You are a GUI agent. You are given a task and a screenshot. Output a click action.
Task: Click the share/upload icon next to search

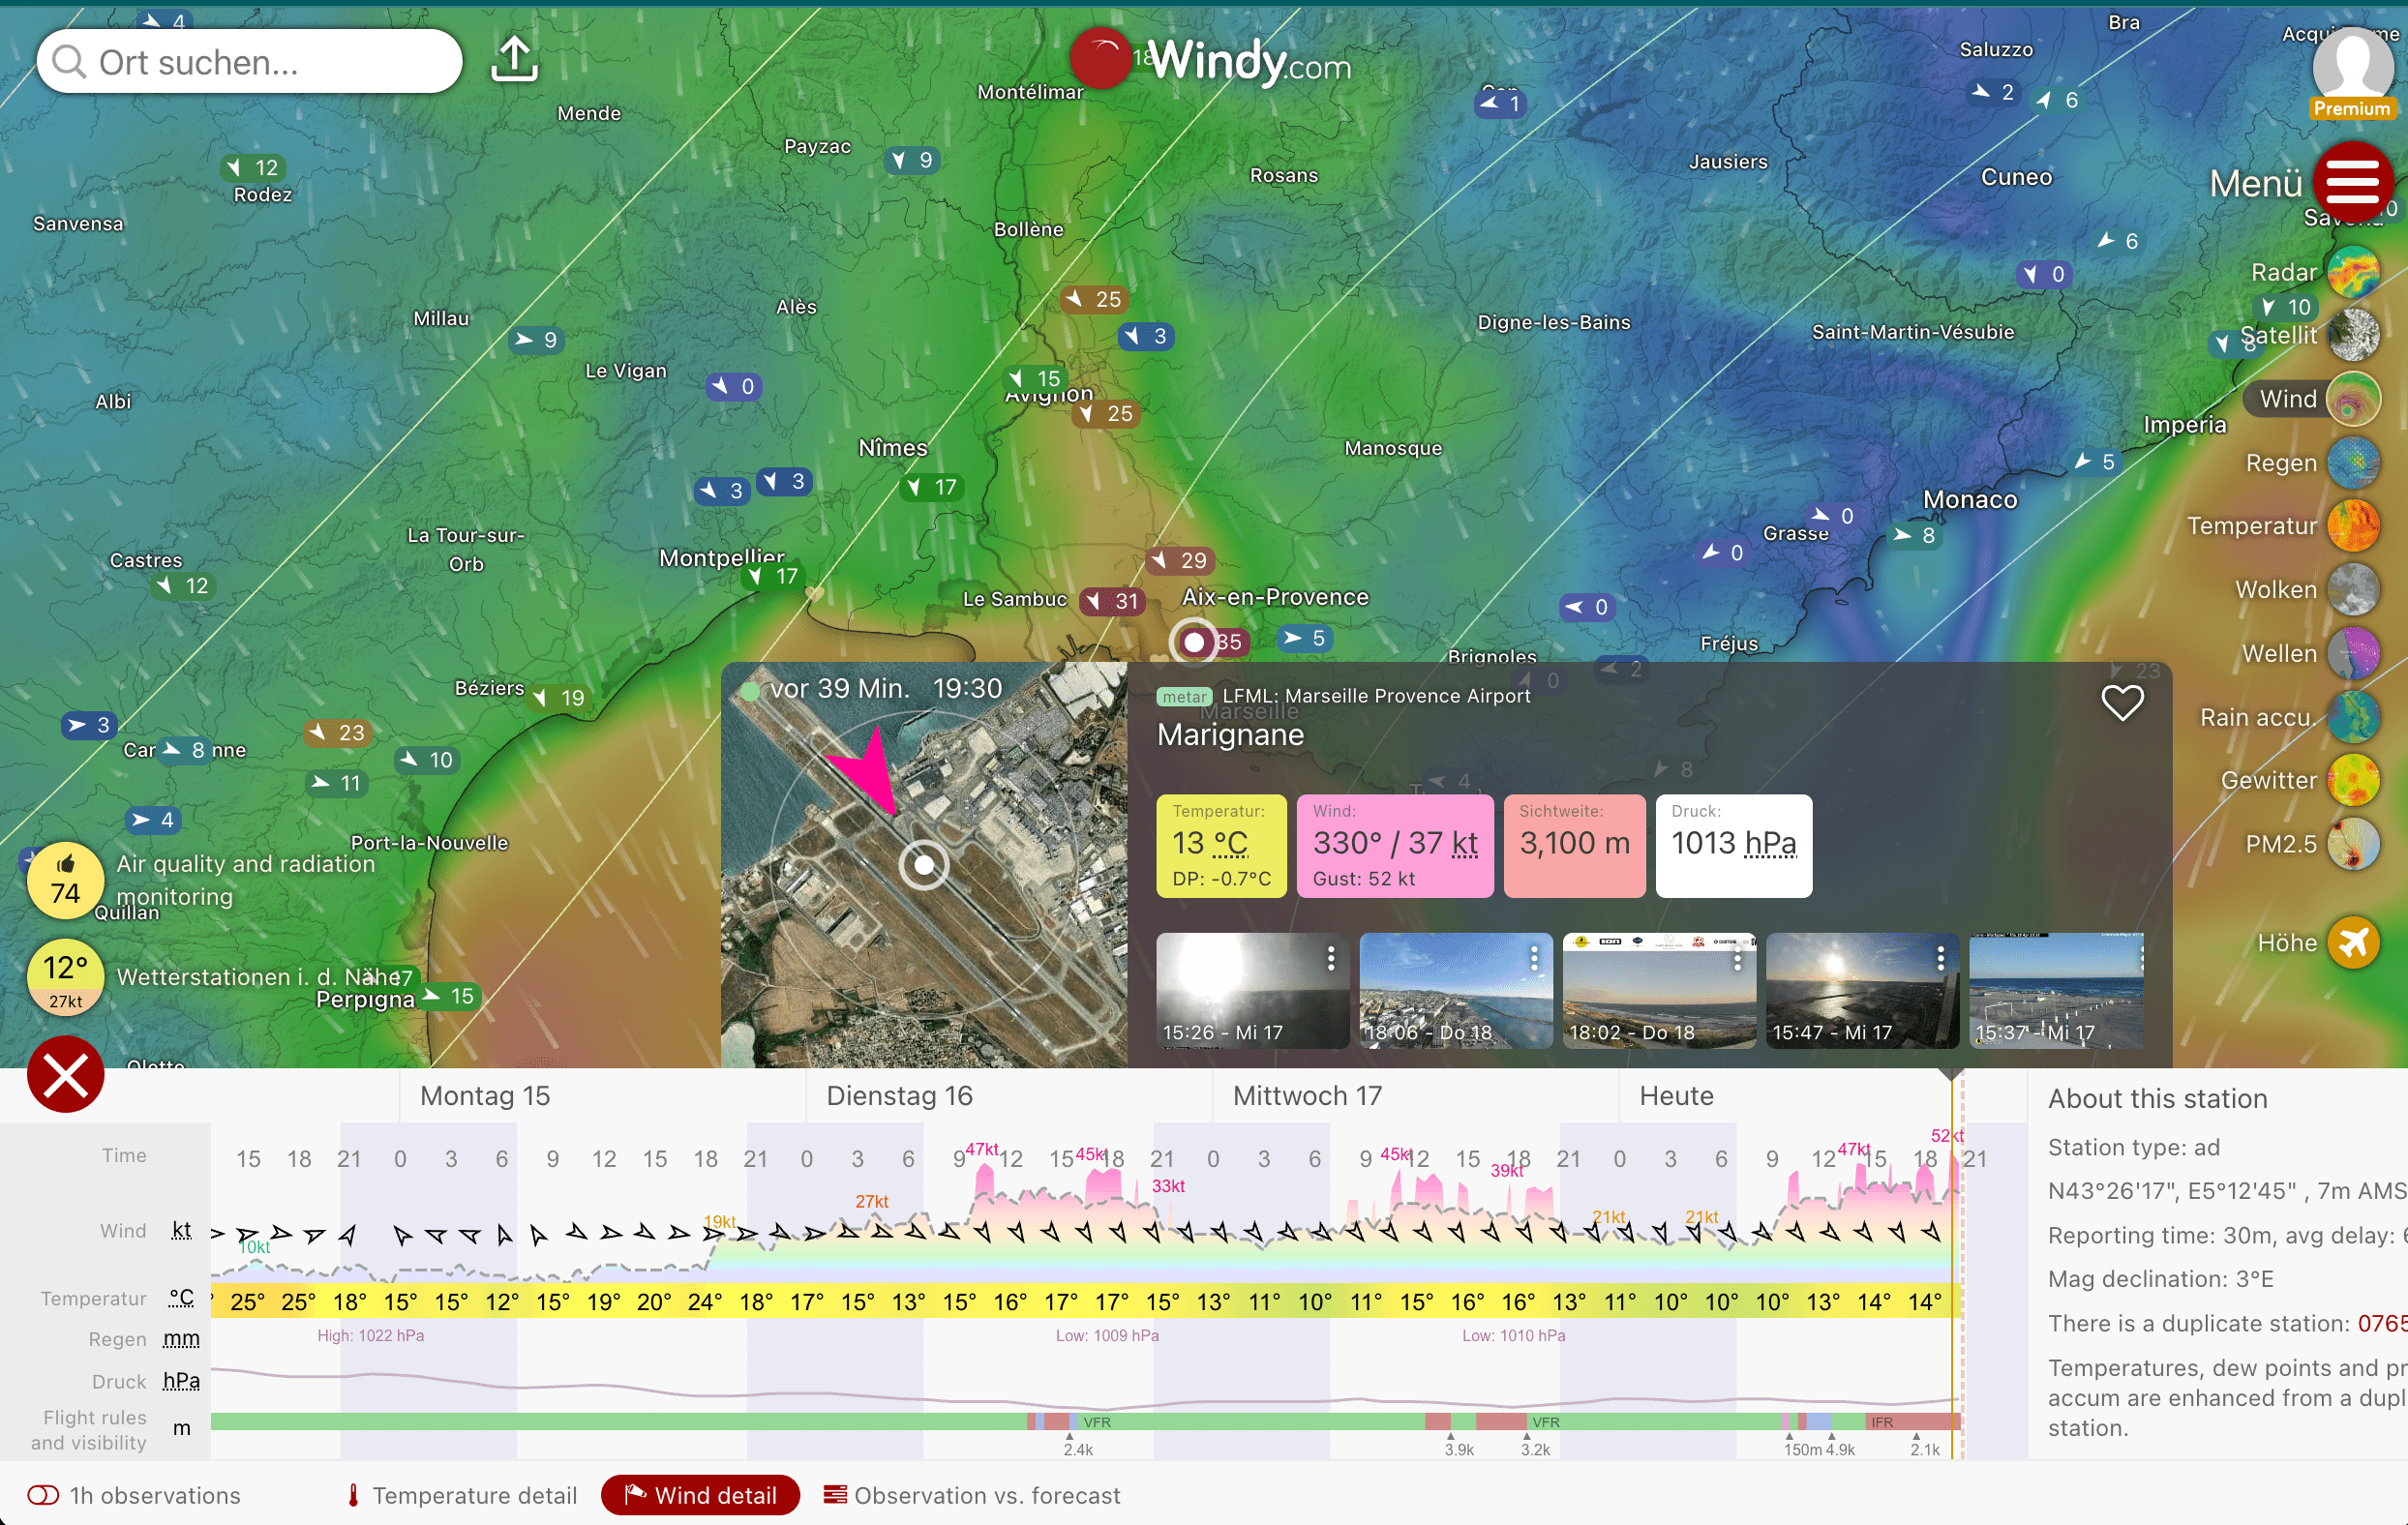tap(514, 60)
